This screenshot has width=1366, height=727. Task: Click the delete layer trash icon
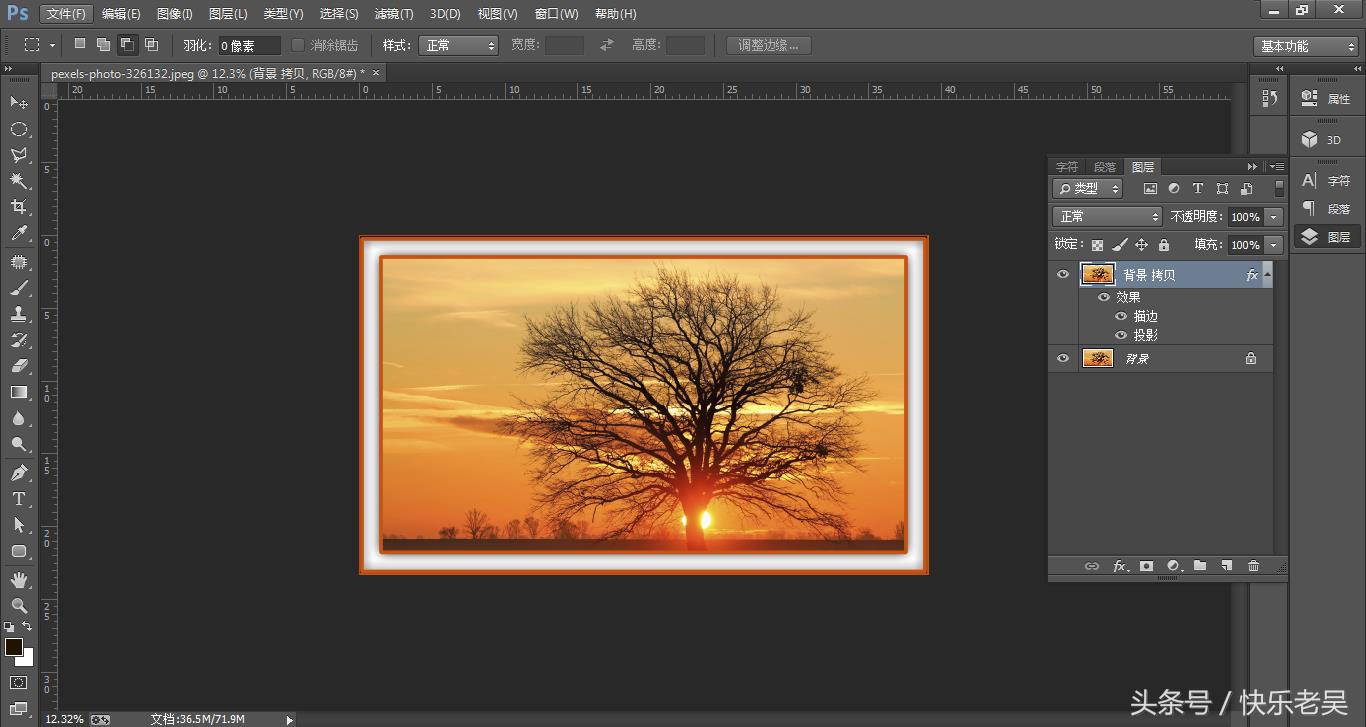pyautogui.click(x=1253, y=566)
